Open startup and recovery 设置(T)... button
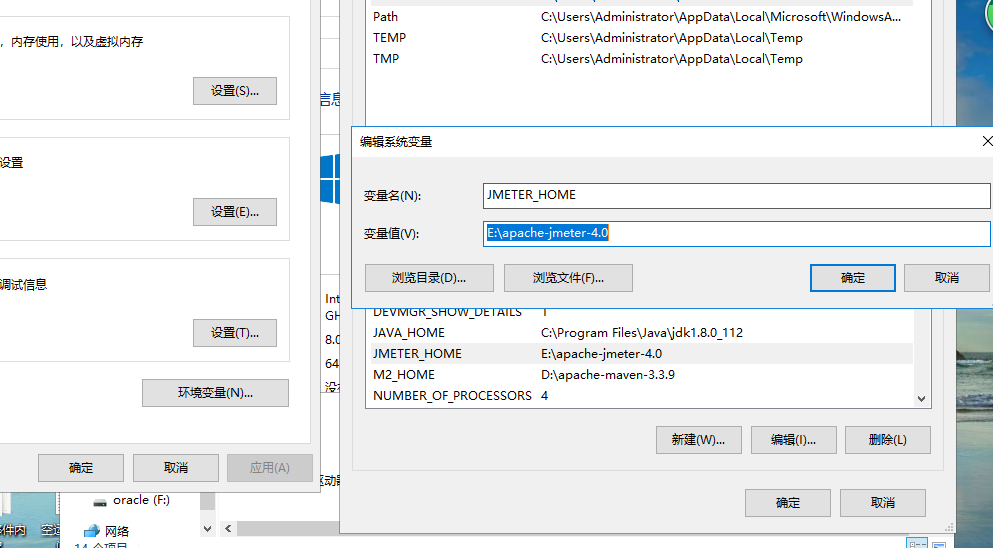The width and height of the screenshot is (993, 548). 235,333
